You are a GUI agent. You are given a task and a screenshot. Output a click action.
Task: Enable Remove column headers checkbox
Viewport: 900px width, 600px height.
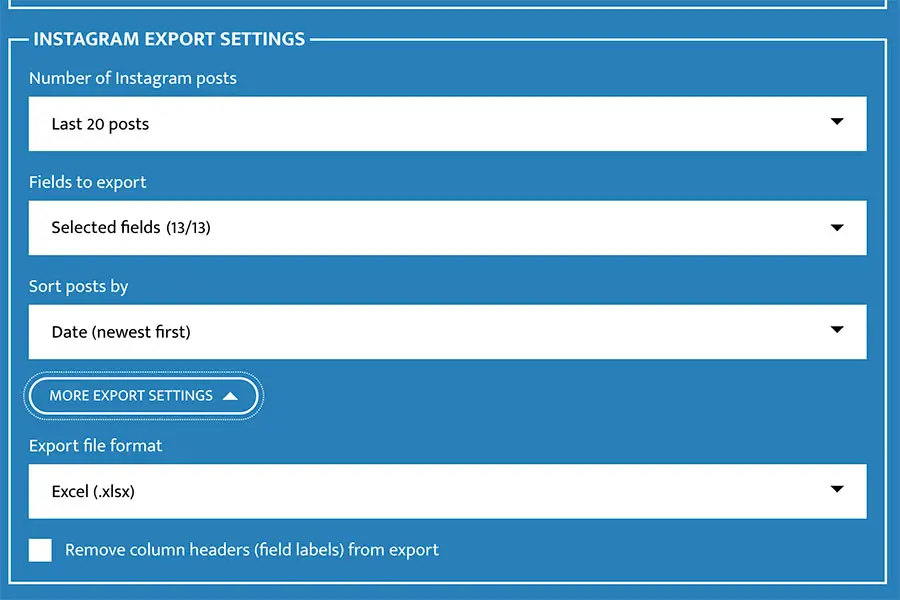click(40, 550)
